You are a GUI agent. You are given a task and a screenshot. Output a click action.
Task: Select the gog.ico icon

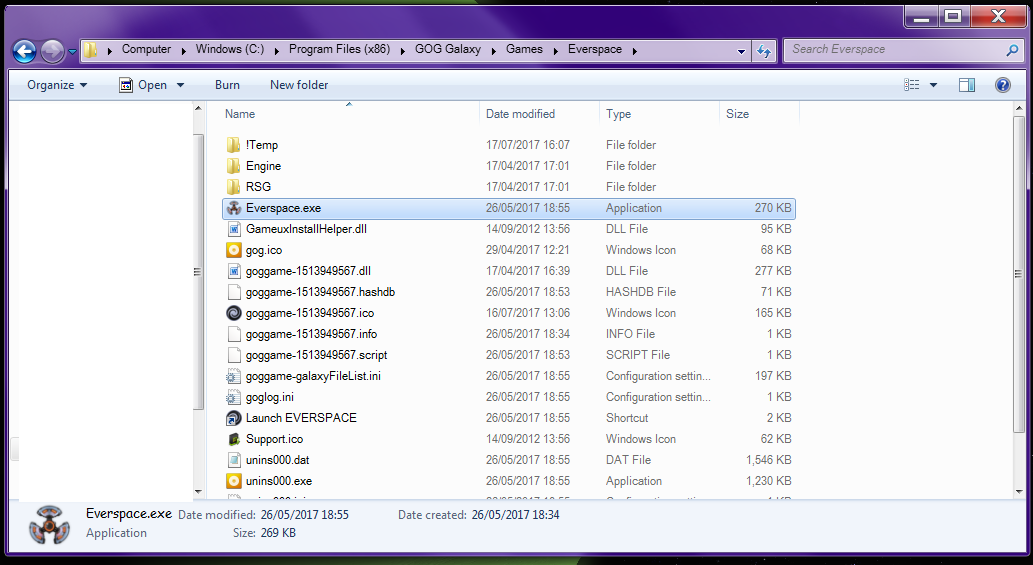233,250
